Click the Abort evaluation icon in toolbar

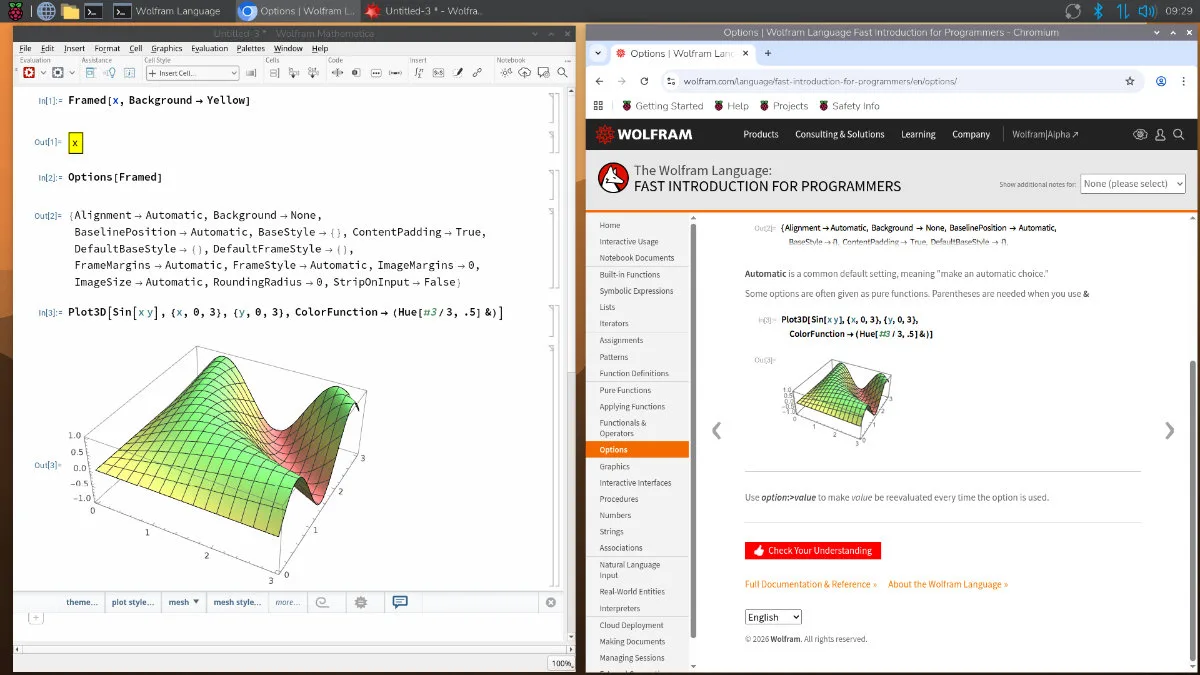58,73
